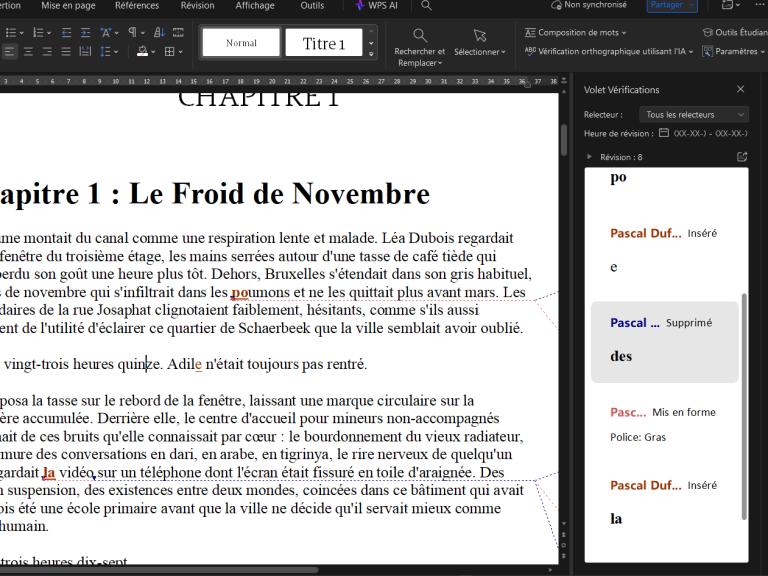Click the increase indent icon
768x576 pixels.
(x=85, y=33)
